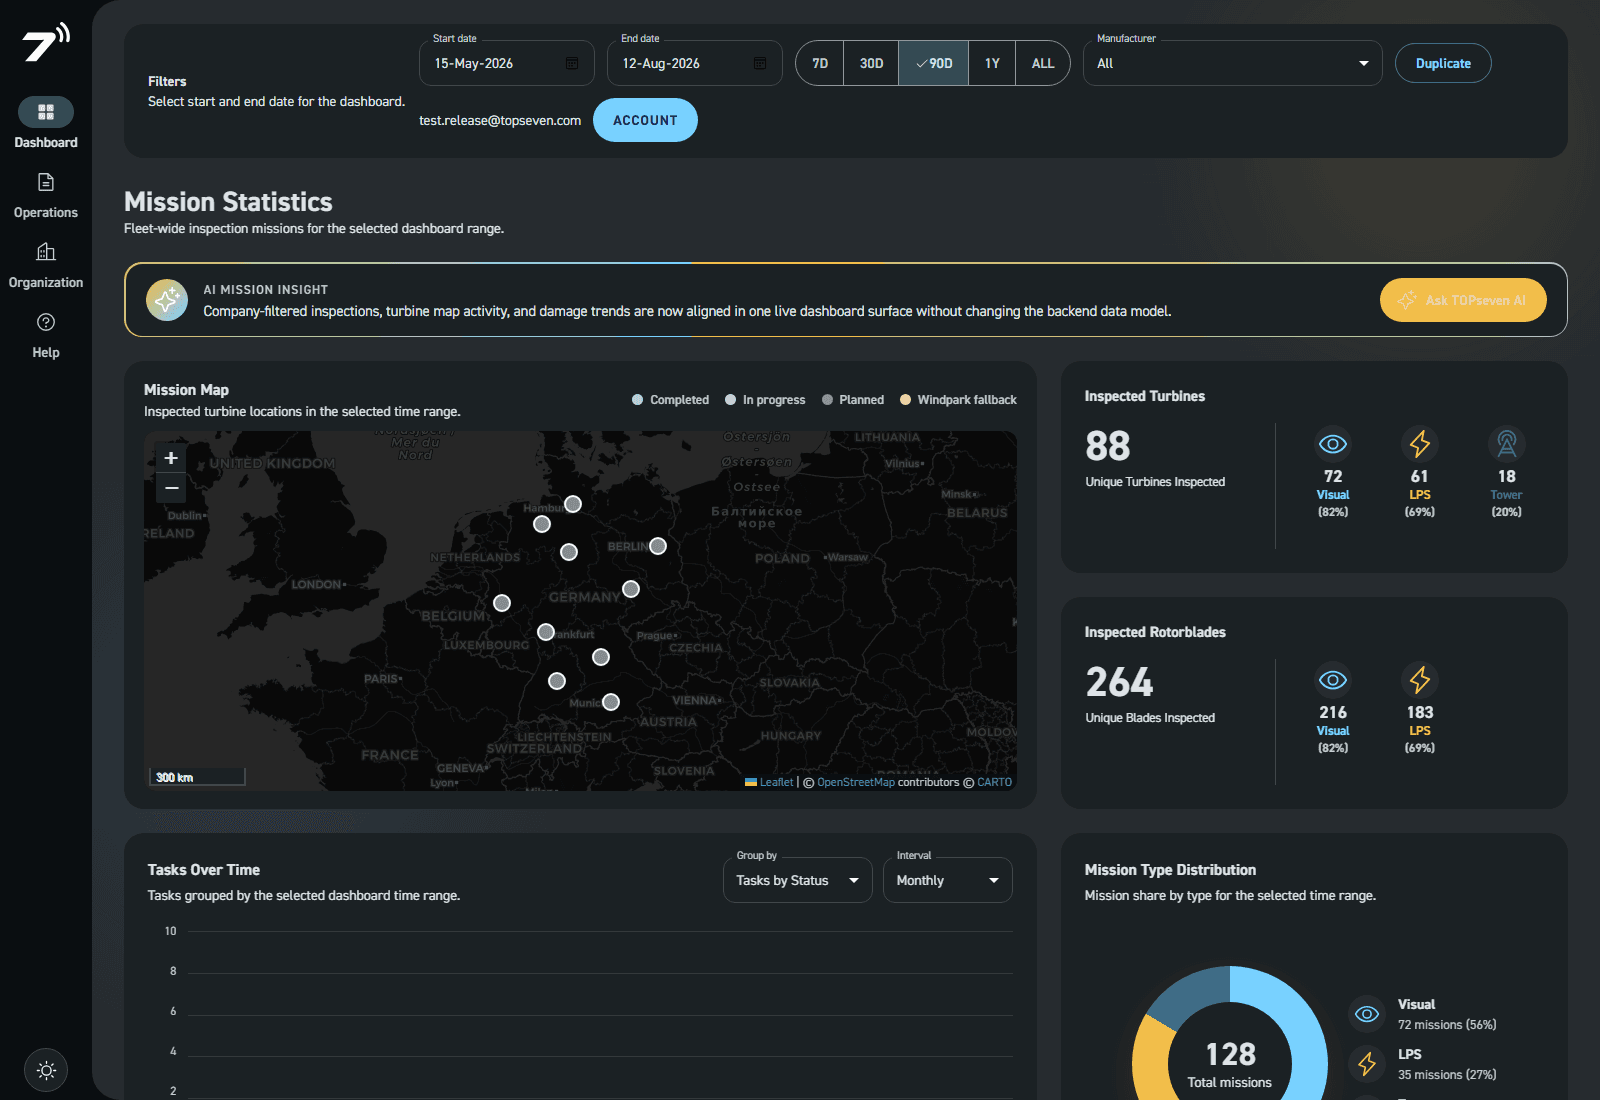The height and width of the screenshot is (1100, 1600).
Task: Click the TOPseven logo icon
Action: [45, 42]
